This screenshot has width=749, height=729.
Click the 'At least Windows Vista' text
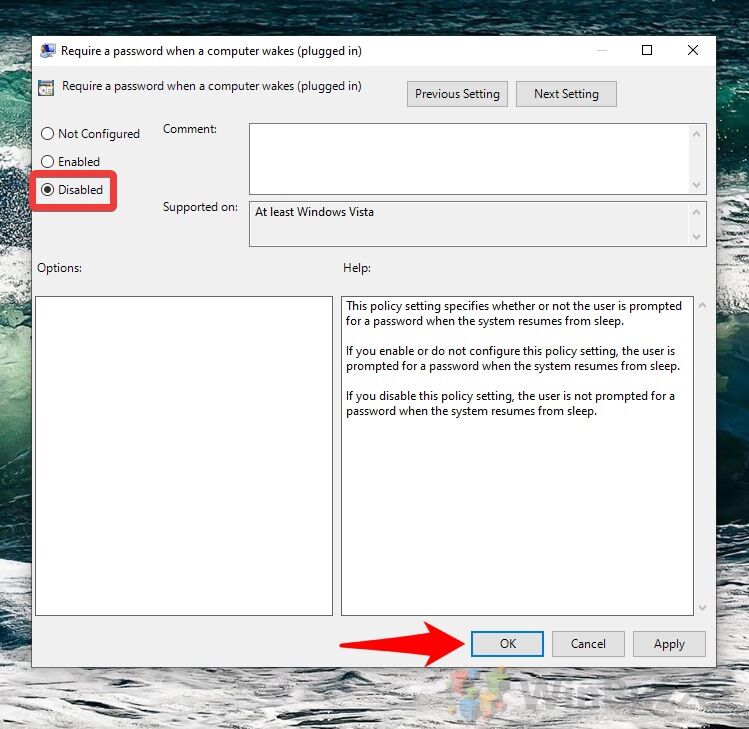click(x=314, y=212)
